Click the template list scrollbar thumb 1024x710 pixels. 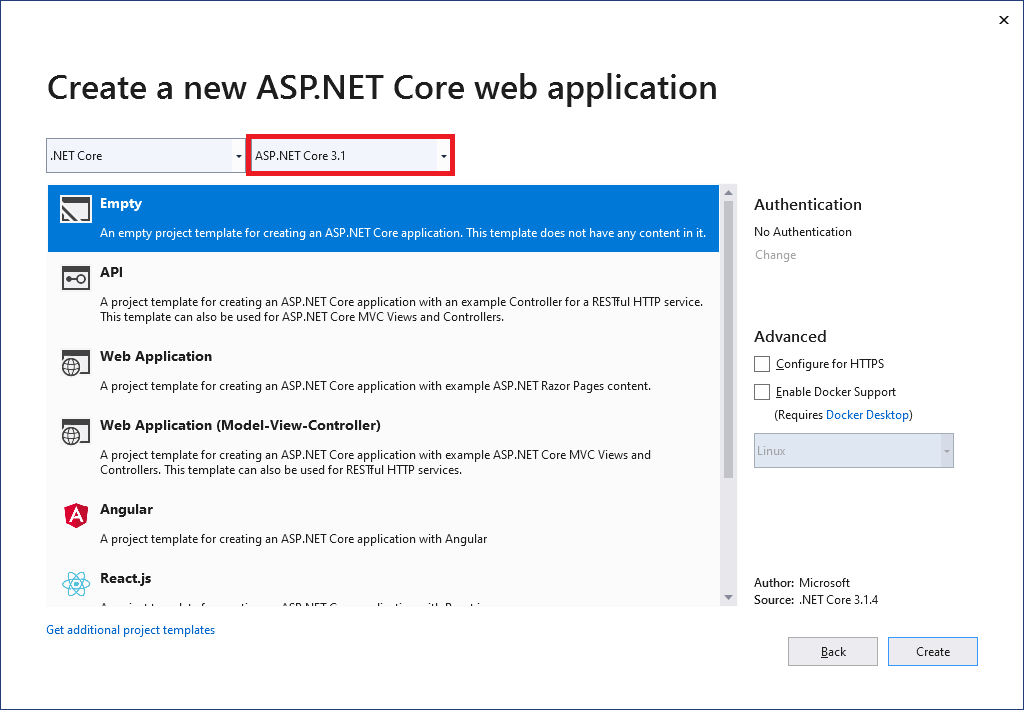click(x=728, y=339)
